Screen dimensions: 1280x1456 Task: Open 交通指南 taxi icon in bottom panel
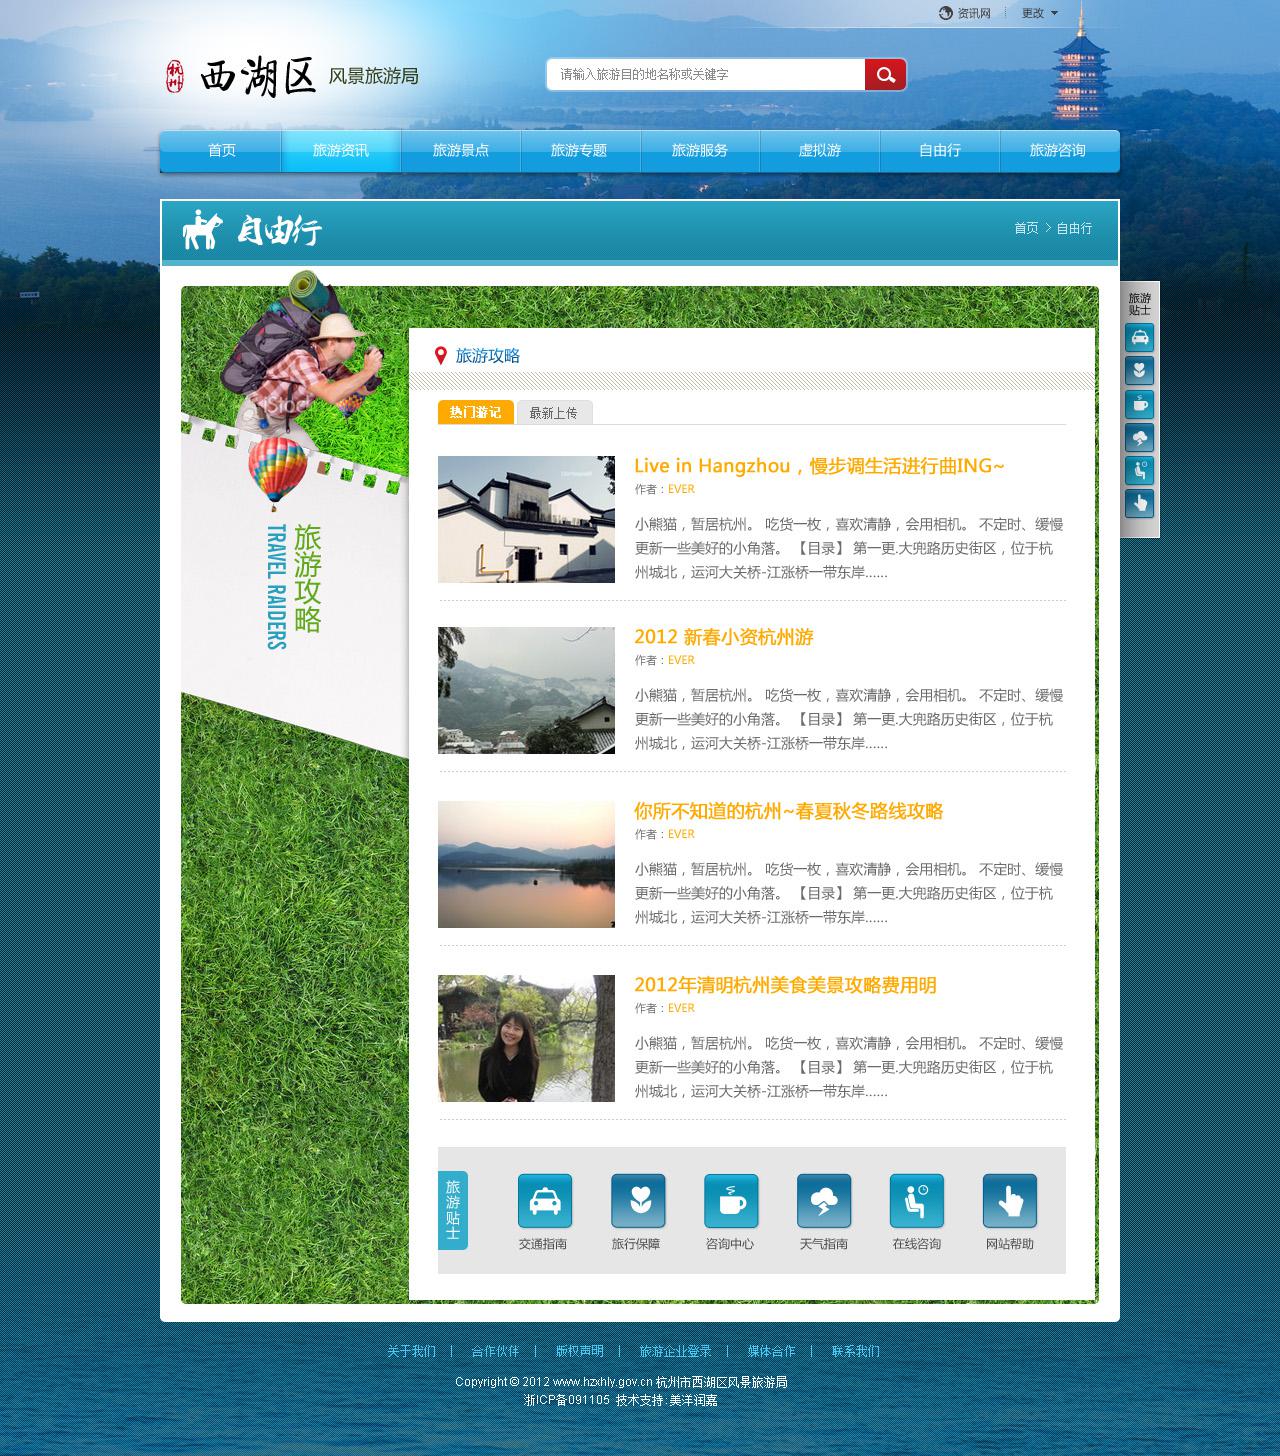click(544, 1201)
